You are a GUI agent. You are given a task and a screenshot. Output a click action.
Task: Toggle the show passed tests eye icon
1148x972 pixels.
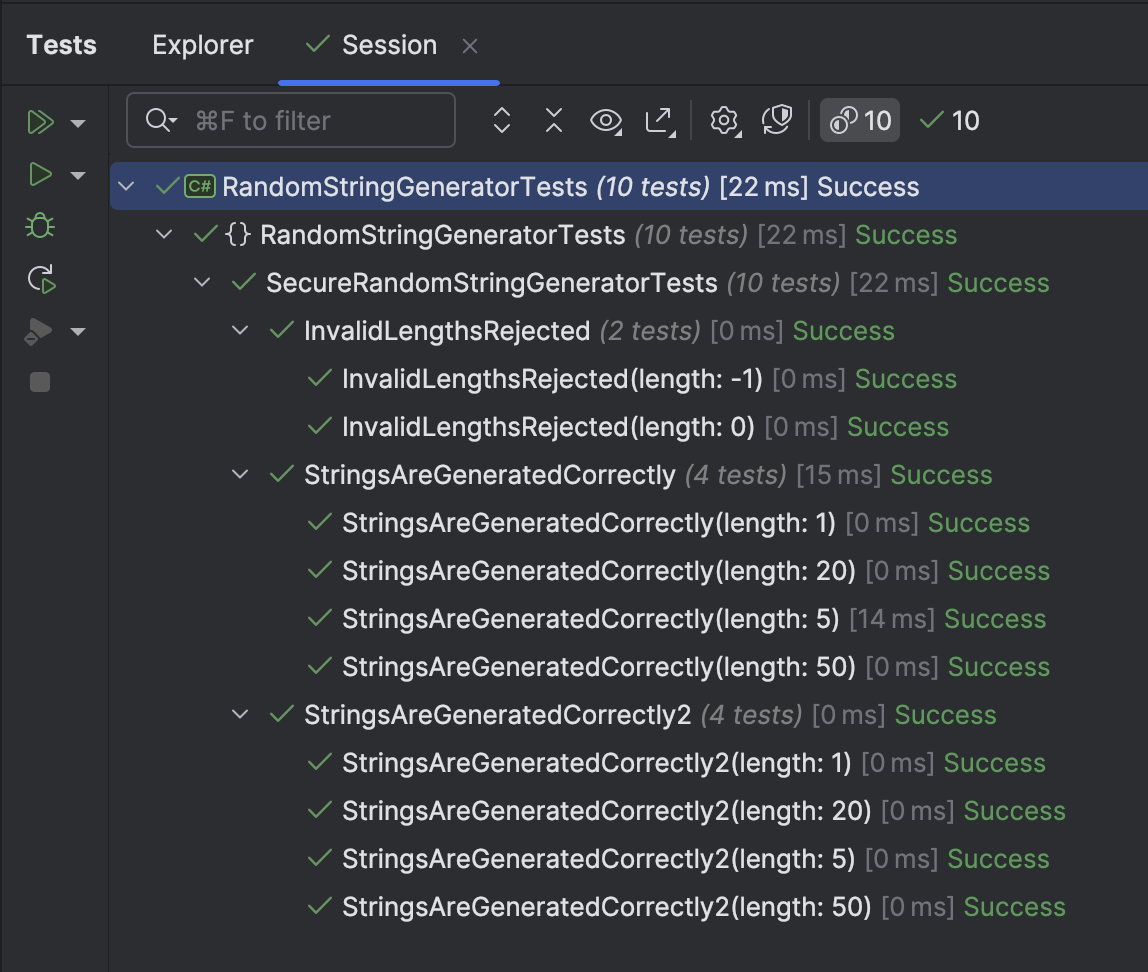coord(606,120)
